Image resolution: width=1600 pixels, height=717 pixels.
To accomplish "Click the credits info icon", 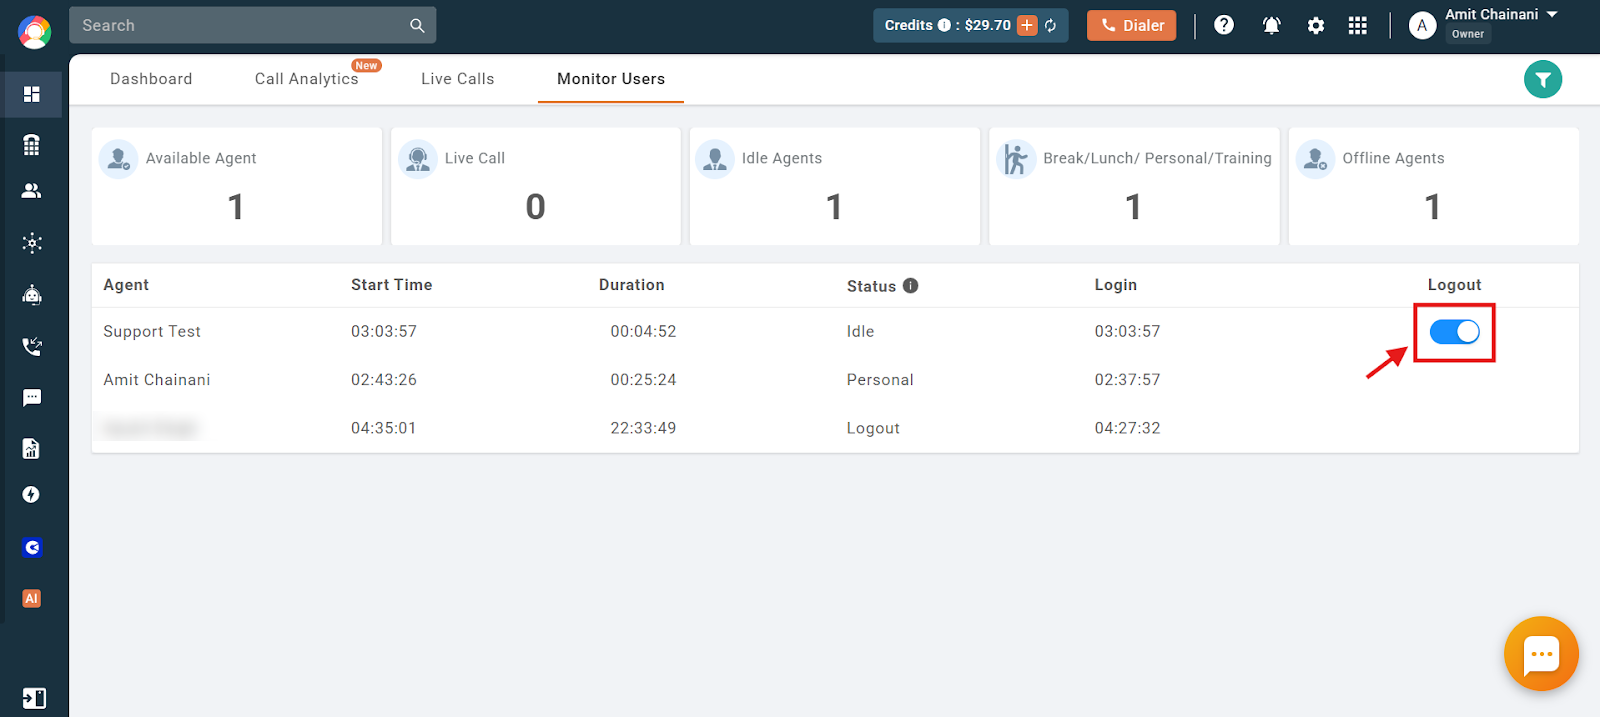I will coord(944,25).
